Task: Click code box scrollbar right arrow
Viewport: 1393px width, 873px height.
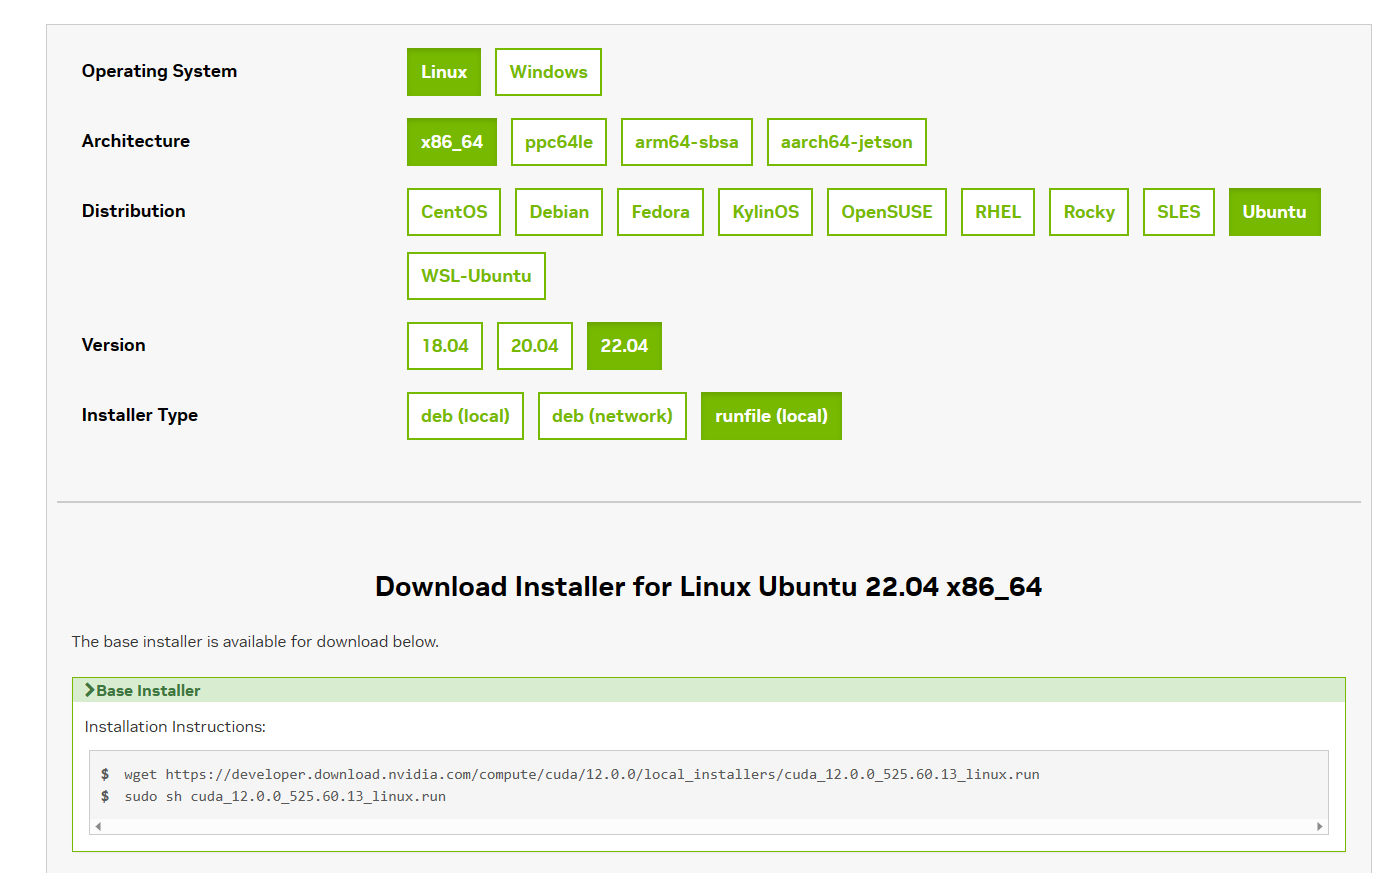Action: pyautogui.click(x=1320, y=826)
